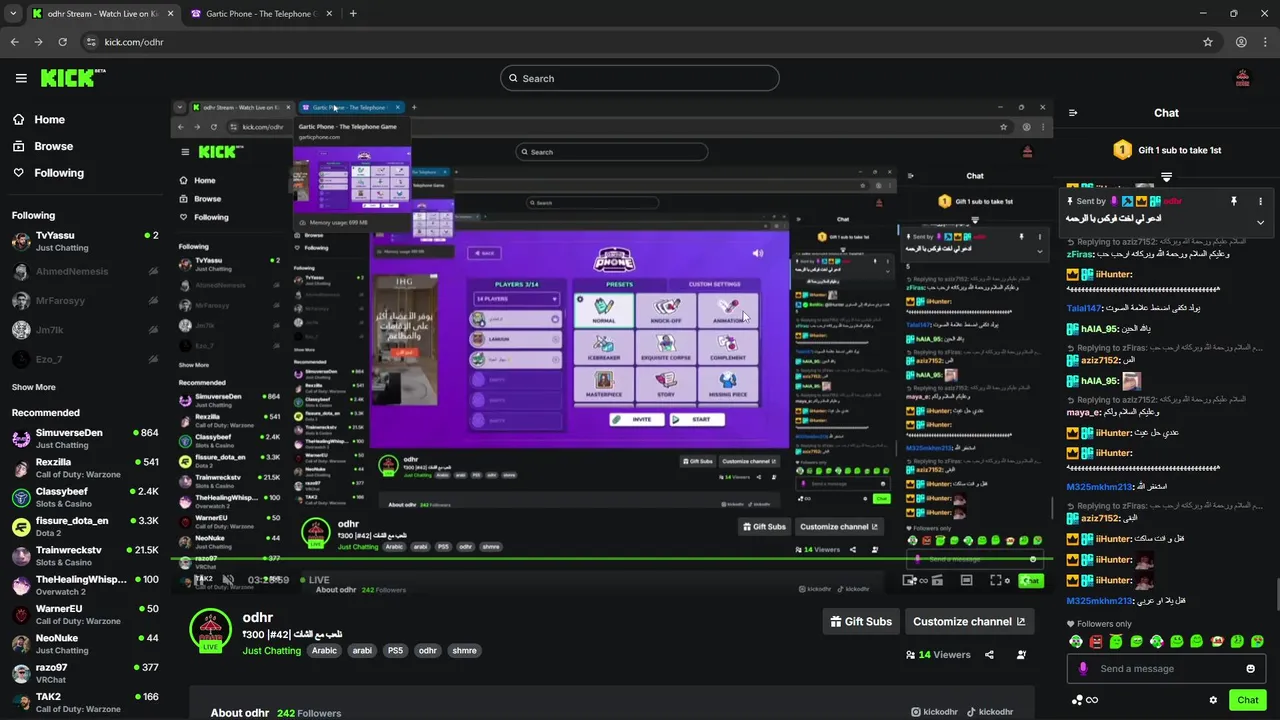1280x720 pixels.
Task: Click the PS5 tag under the stream title
Action: pos(395,650)
